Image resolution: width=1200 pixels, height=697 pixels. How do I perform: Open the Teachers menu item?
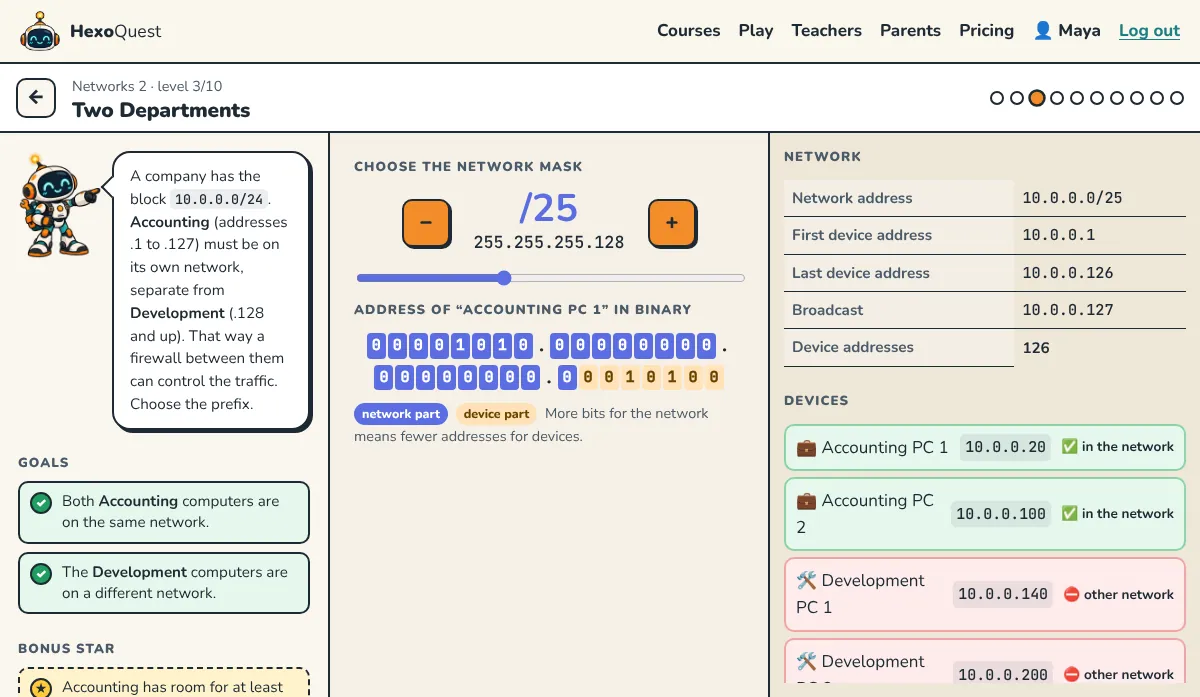click(827, 31)
